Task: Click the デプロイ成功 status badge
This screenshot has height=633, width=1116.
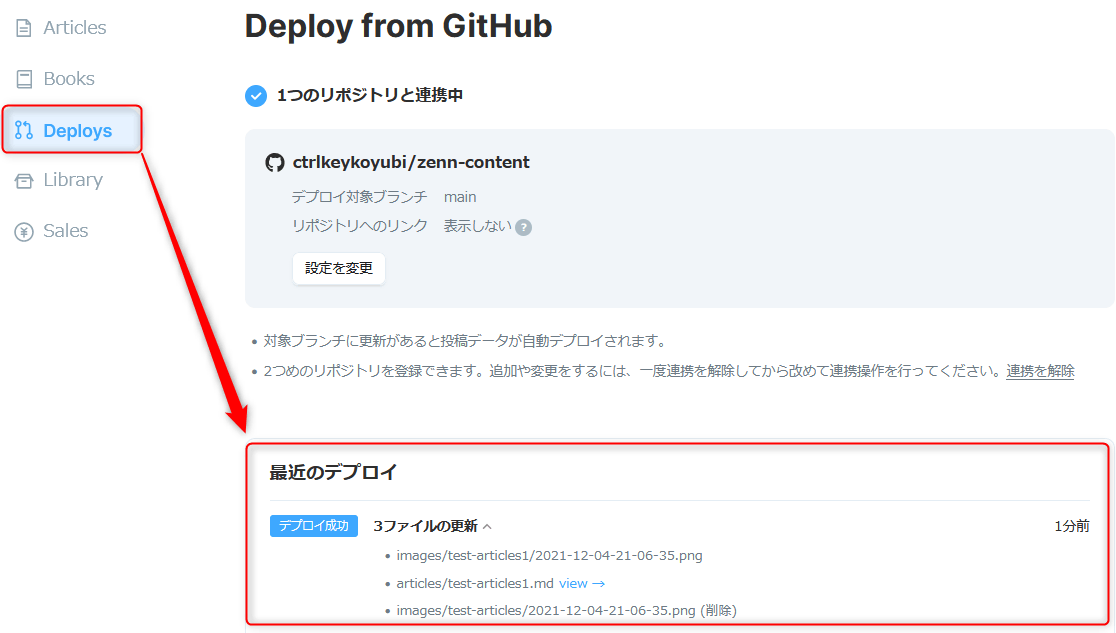Action: (314, 525)
